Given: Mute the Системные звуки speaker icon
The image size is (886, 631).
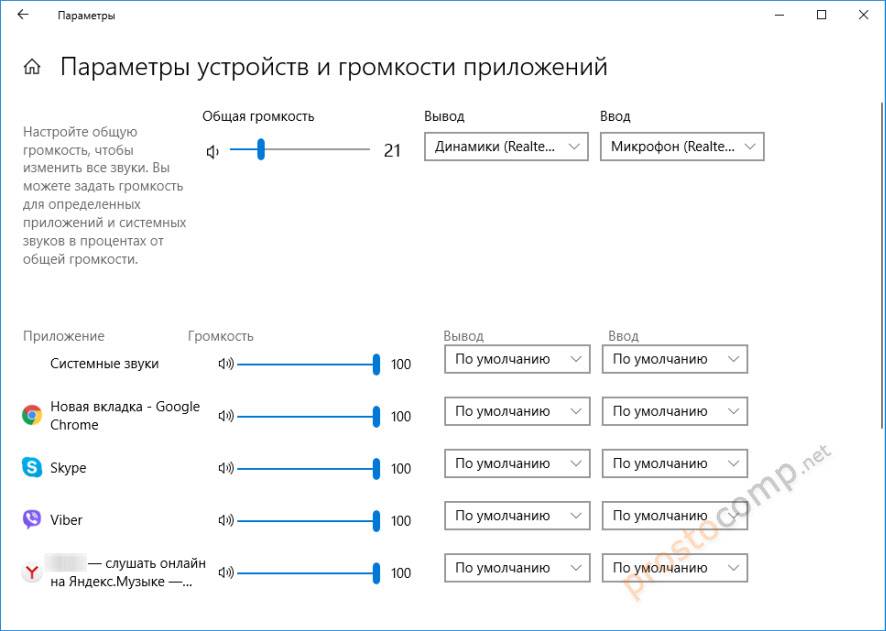Looking at the screenshot, I should [225, 364].
